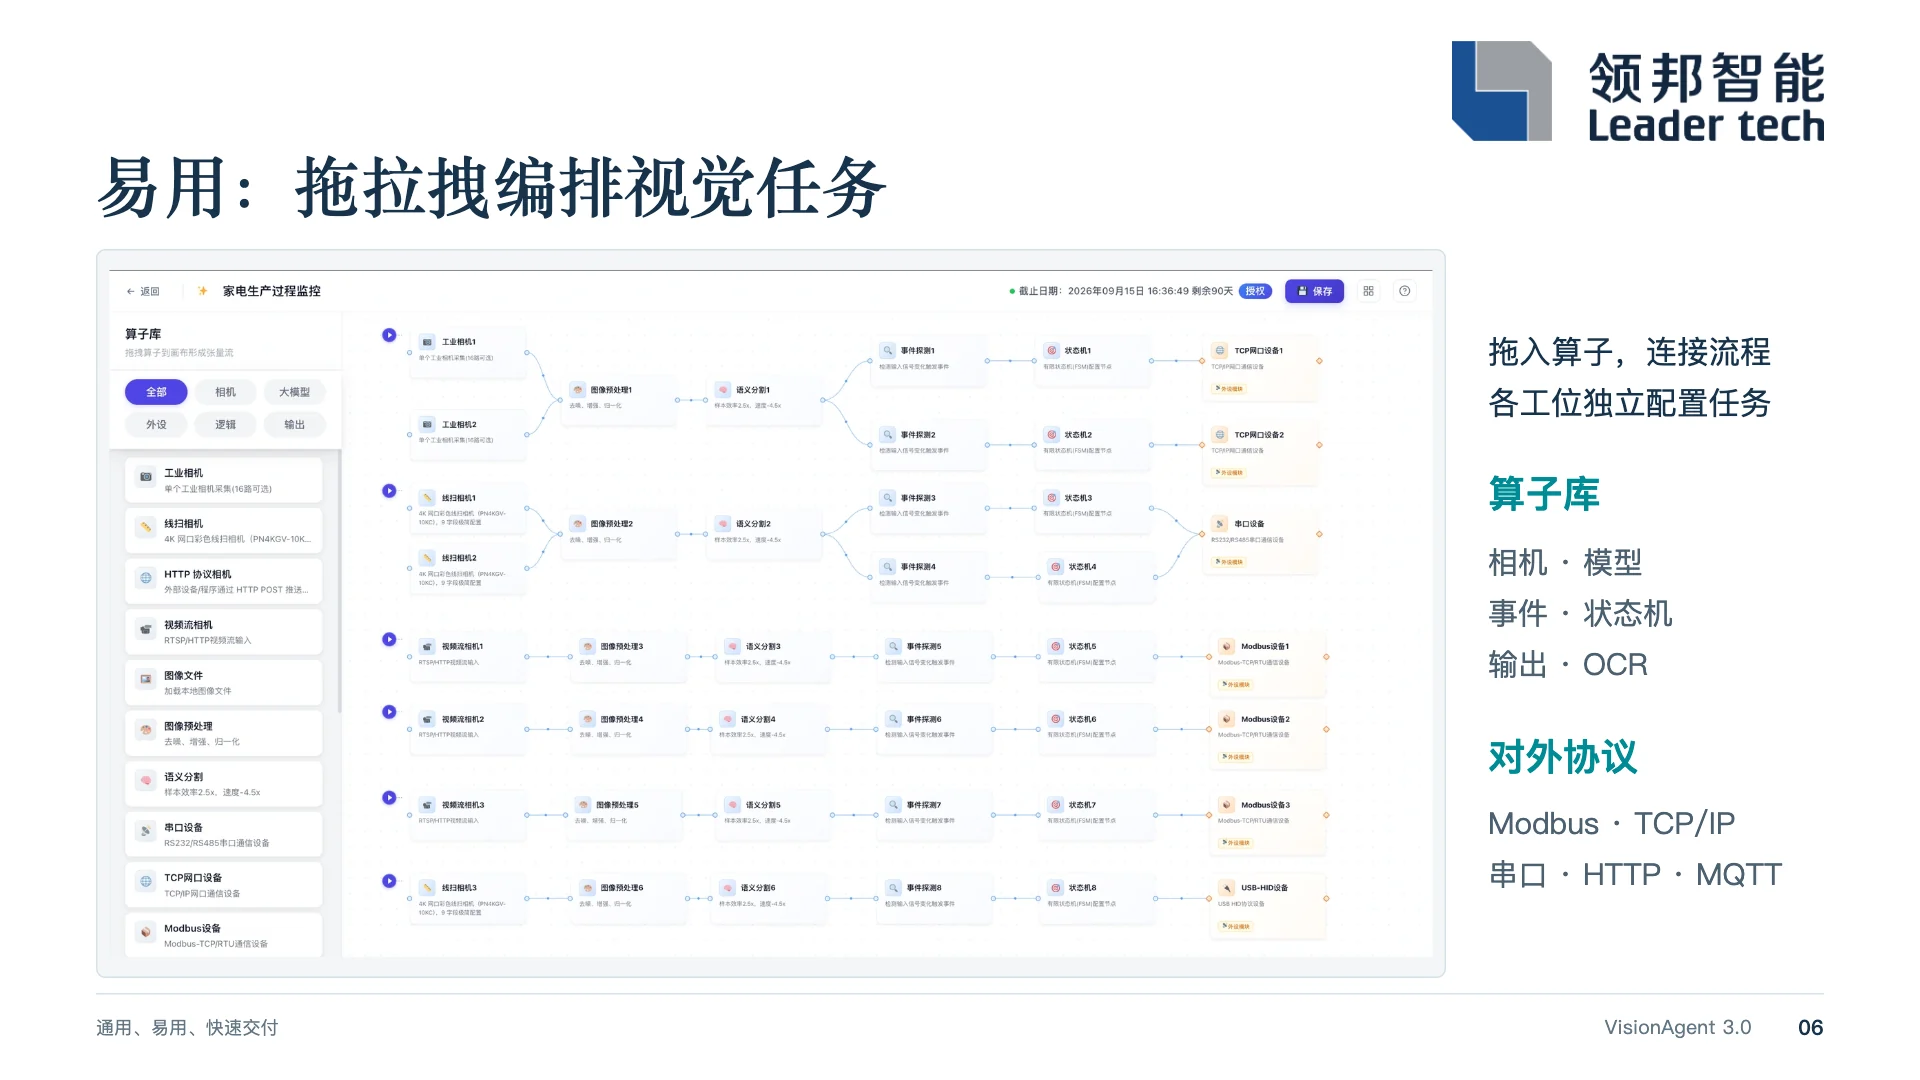The height and width of the screenshot is (1080, 1920).
Task: Click the sparkle icon before 家电生产过程监控
Action: (202, 291)
